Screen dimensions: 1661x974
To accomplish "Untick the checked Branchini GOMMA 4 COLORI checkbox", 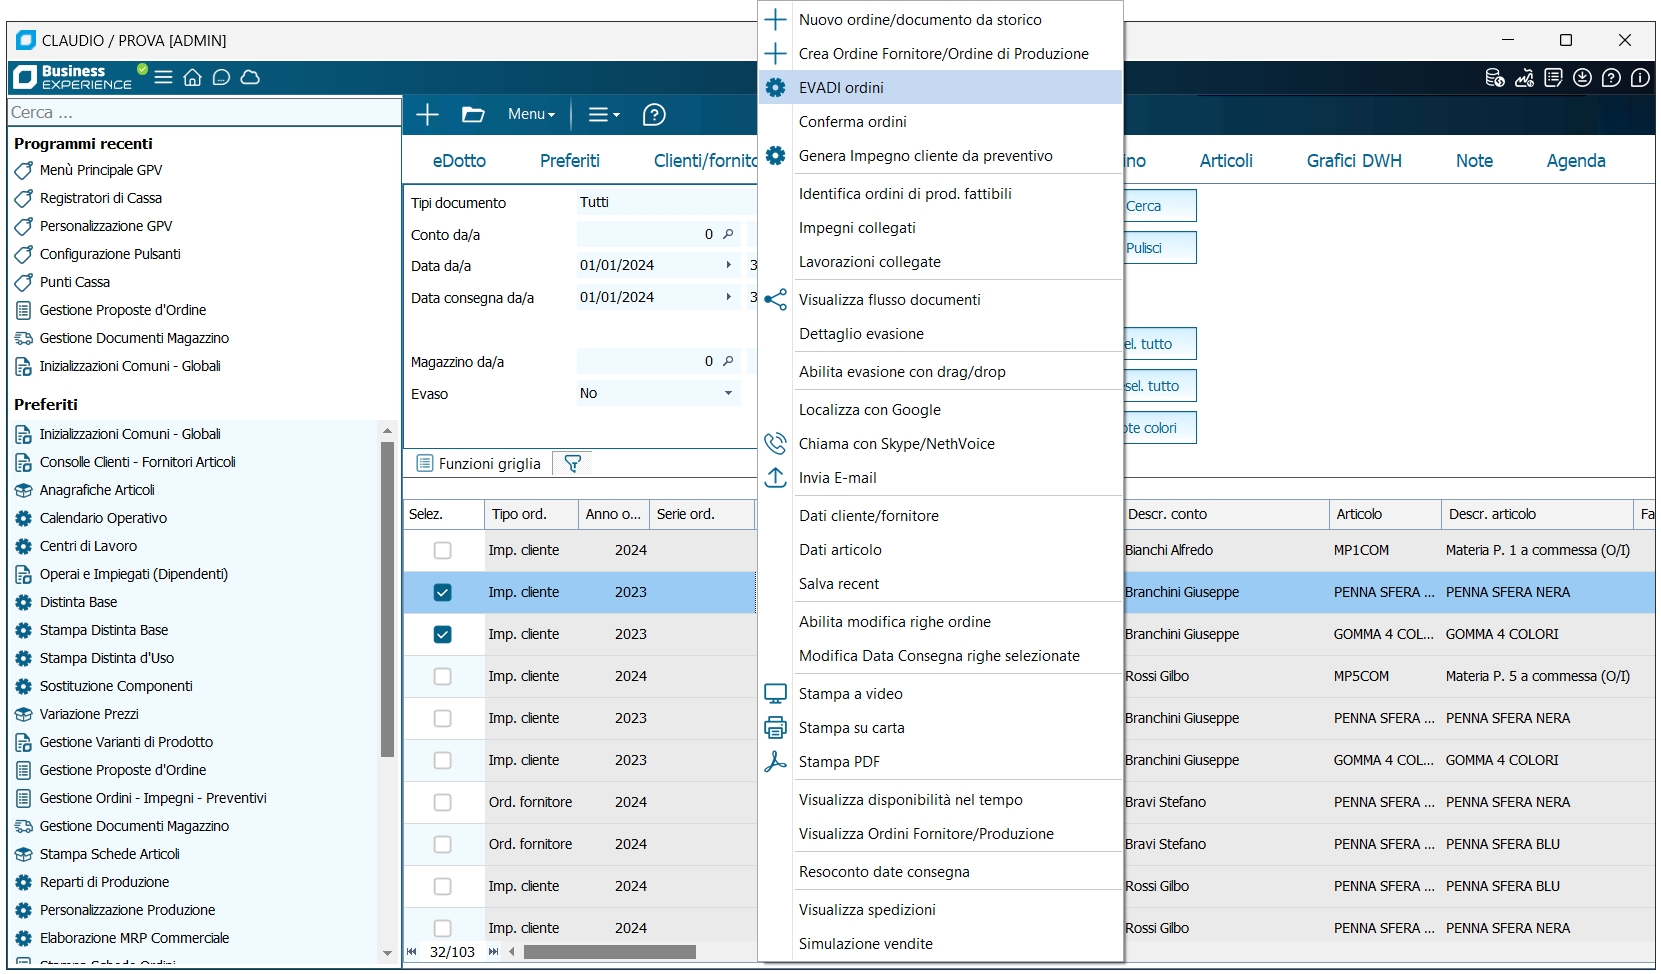I will coord(442,634).
